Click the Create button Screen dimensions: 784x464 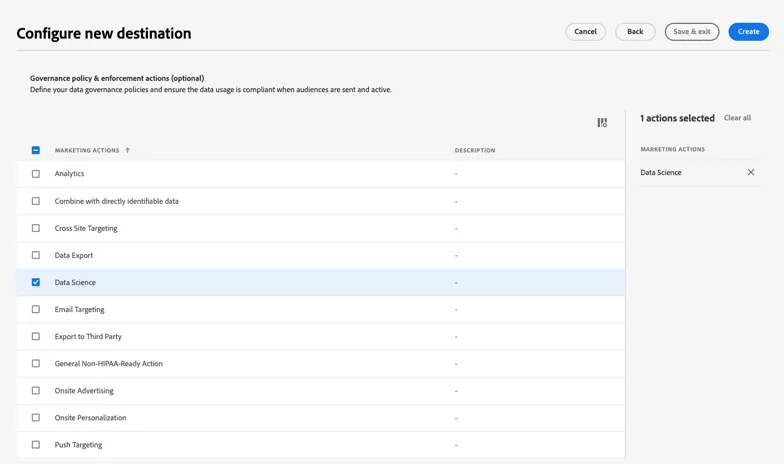(748, 32)
